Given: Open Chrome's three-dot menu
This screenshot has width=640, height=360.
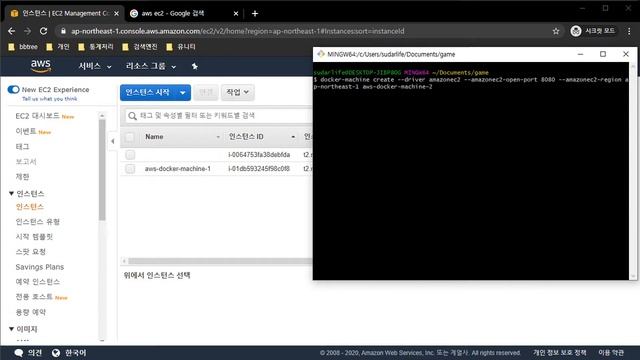Looking at the screenshot, I should click(x=629, y=31).
